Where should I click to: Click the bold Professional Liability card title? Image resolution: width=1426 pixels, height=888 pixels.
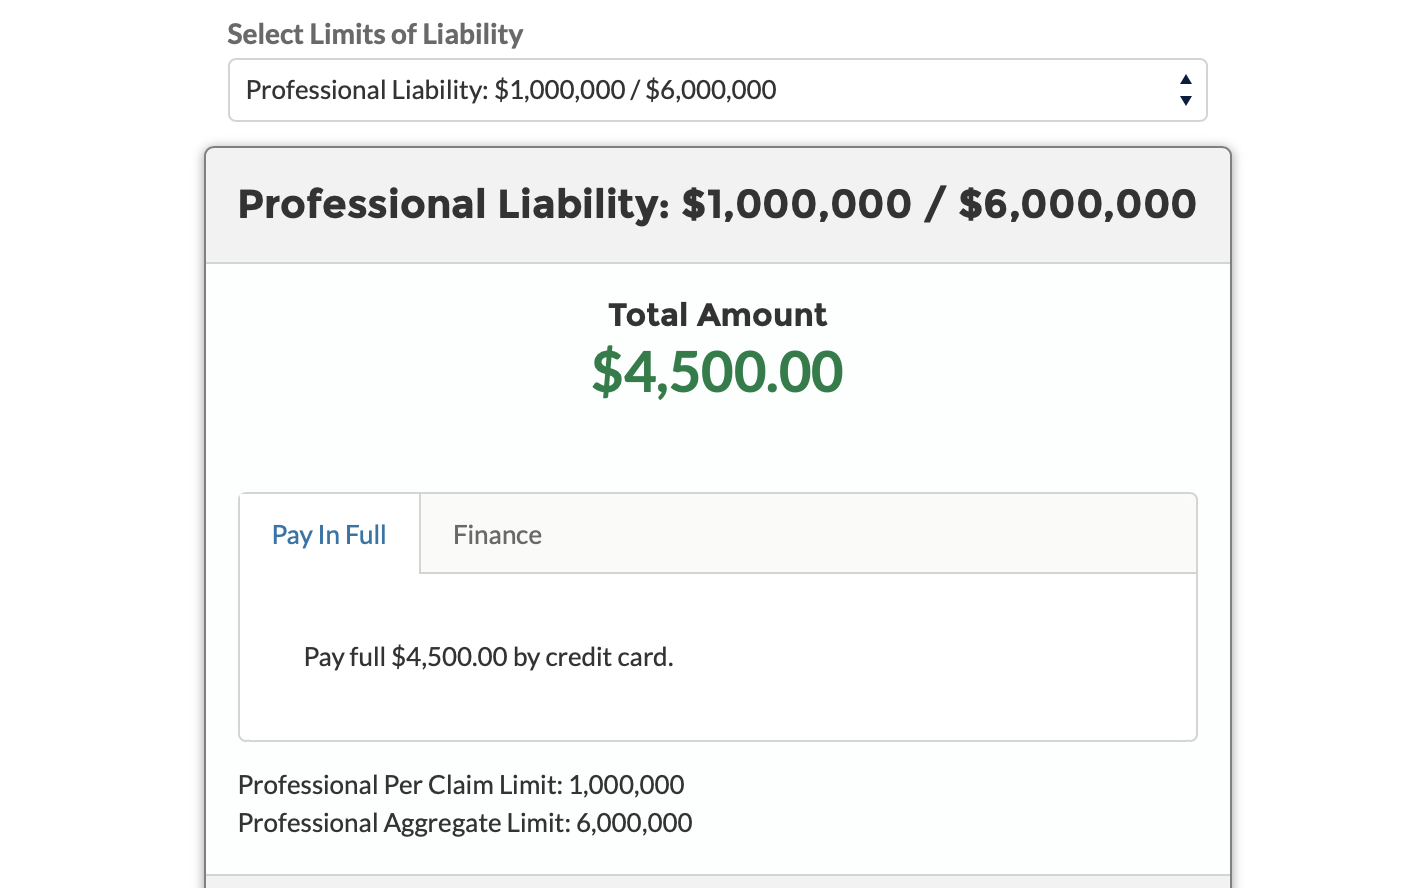(x=716, y=204)
